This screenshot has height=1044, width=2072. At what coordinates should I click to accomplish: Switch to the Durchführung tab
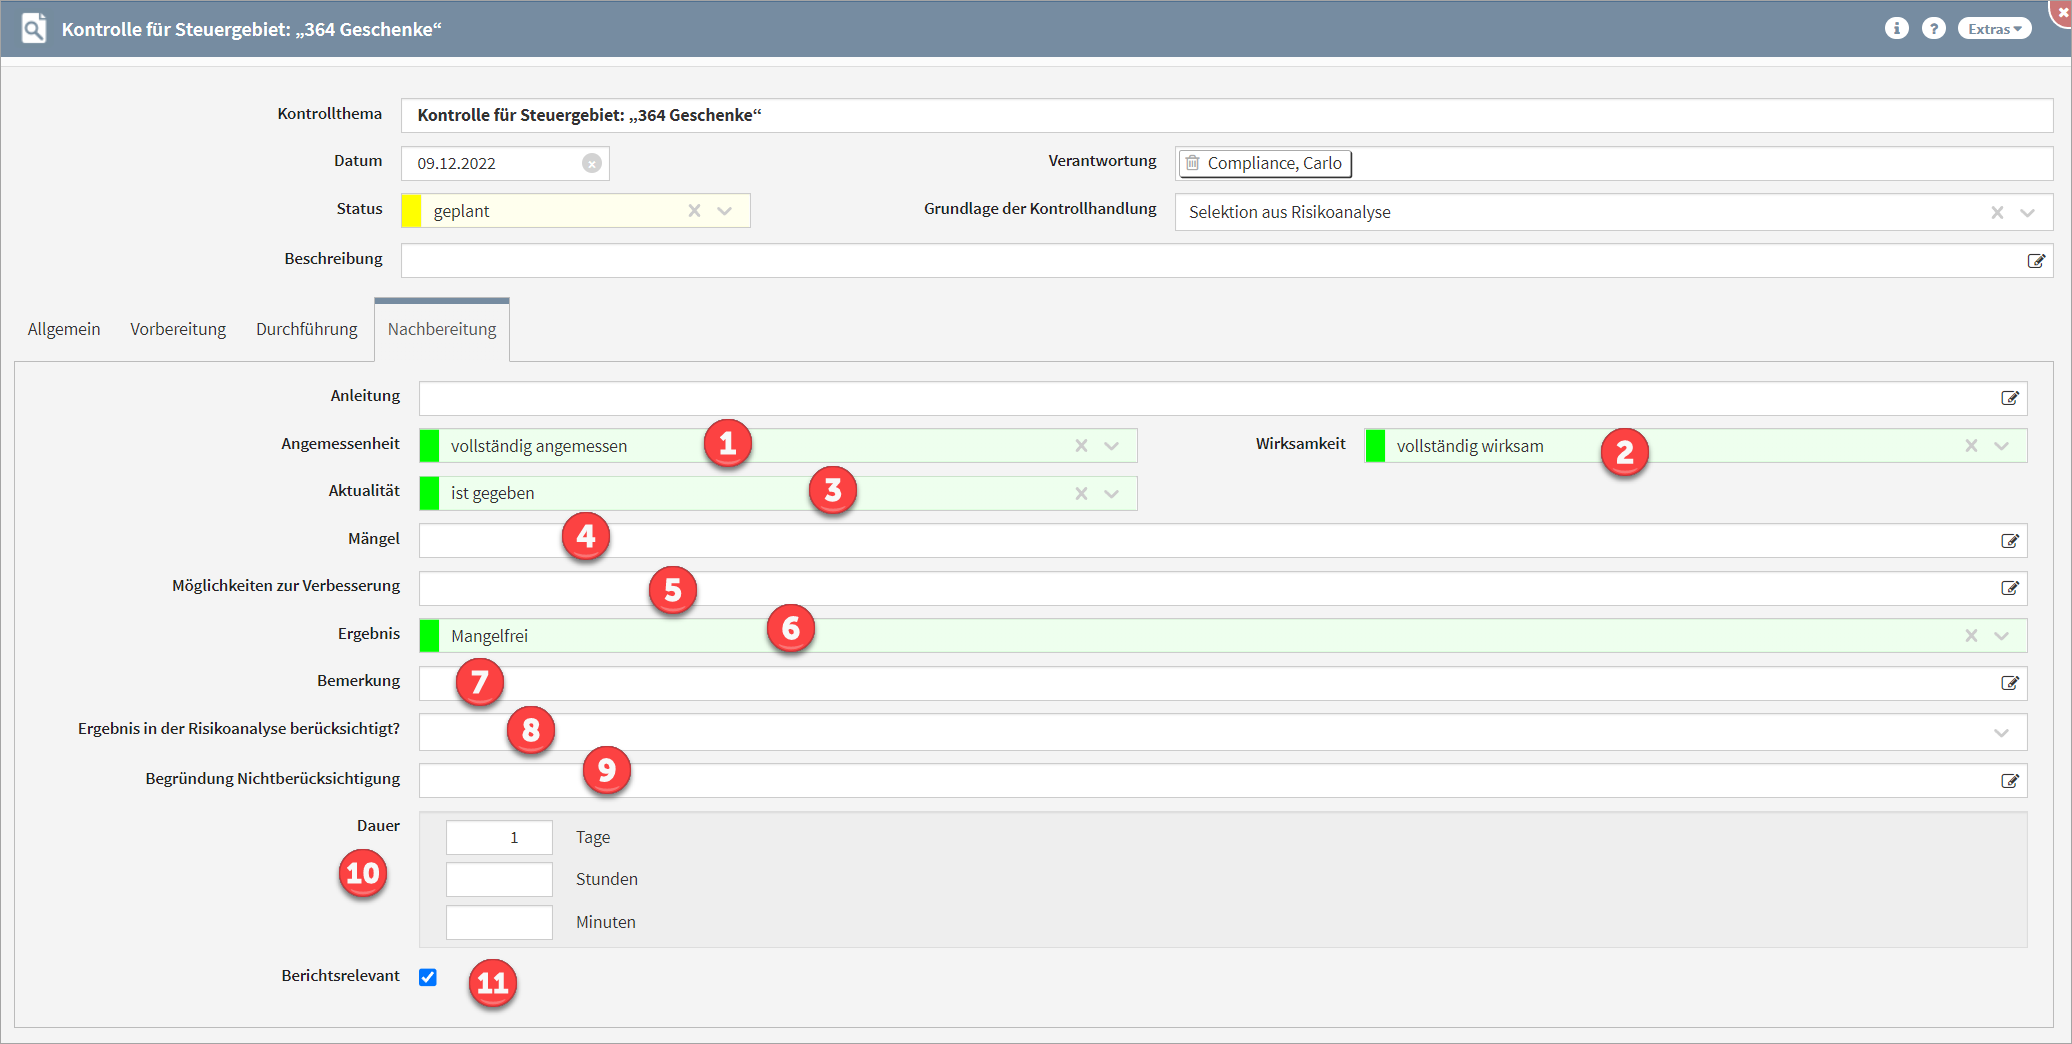click(306, 329)
